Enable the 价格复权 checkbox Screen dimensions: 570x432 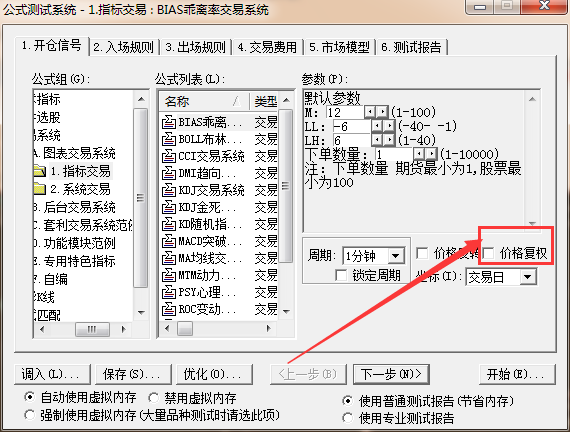tap(489, 253)
